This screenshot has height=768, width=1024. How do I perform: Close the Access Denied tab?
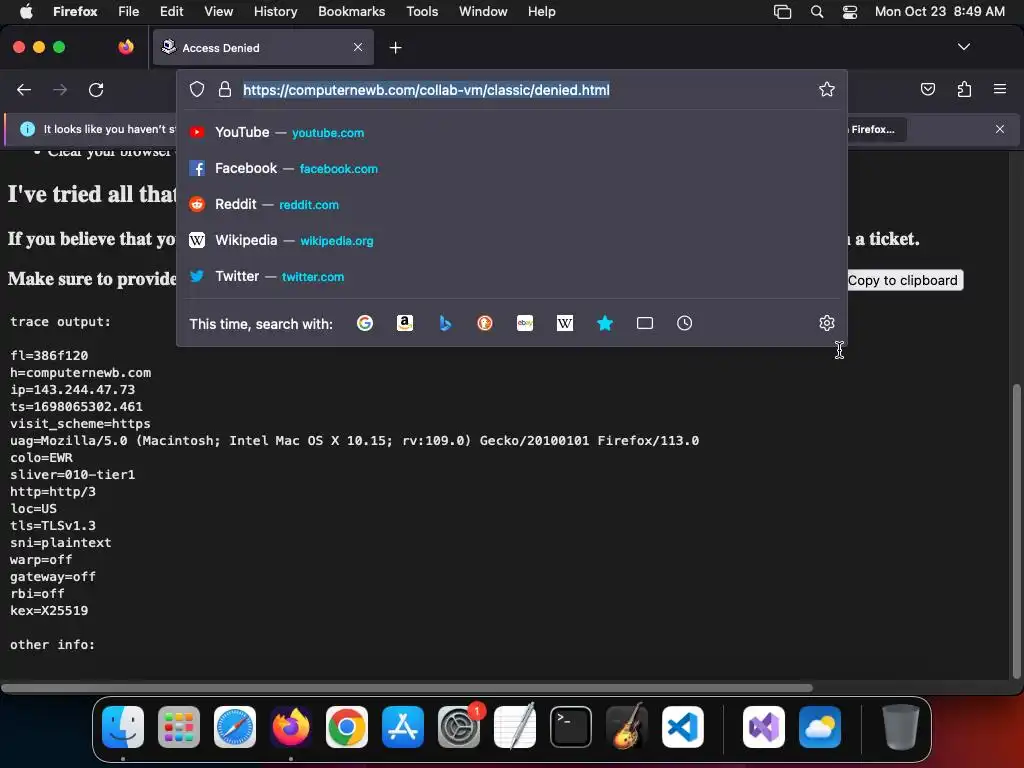tap(358, 47)
